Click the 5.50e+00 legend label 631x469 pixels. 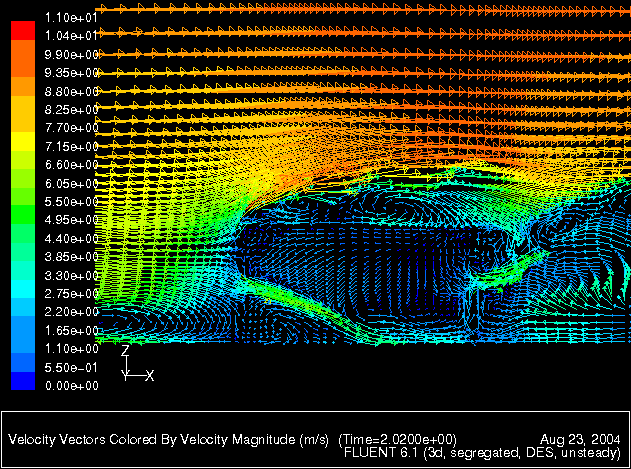(72, 202)
